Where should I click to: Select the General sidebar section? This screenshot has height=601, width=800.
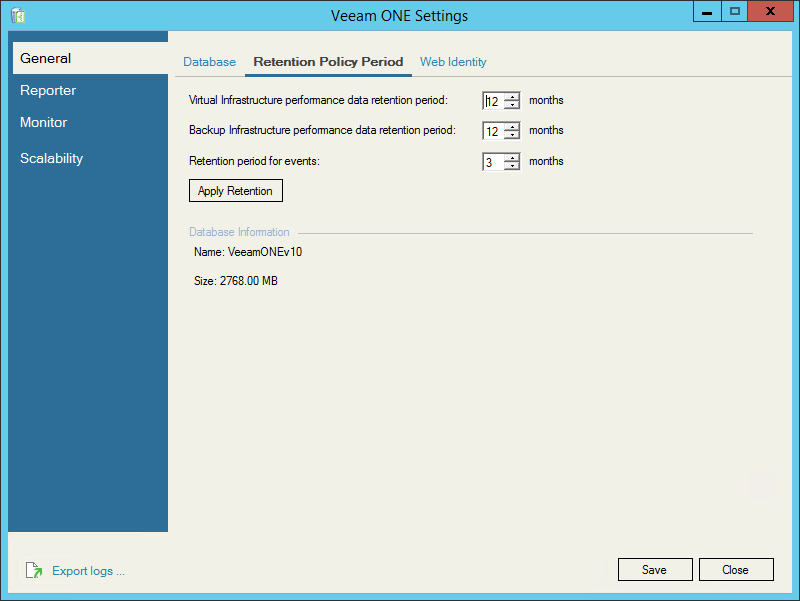click(x=90, y=58)
